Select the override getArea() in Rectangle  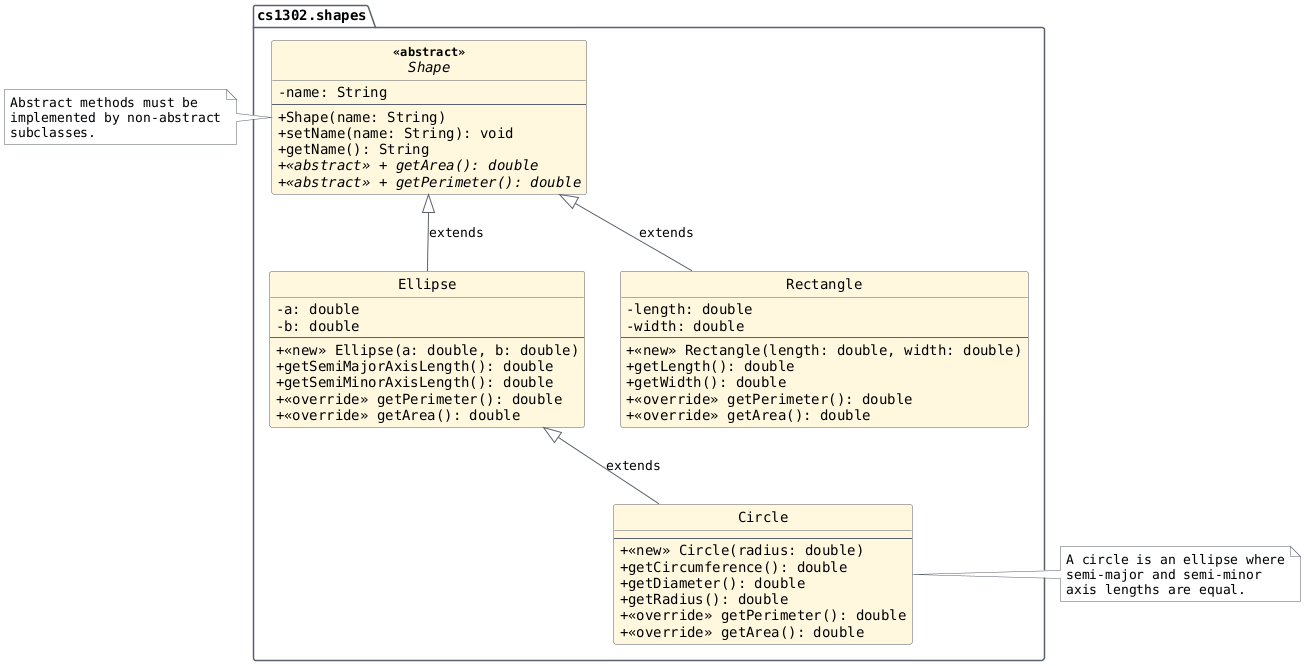(747, 415)
